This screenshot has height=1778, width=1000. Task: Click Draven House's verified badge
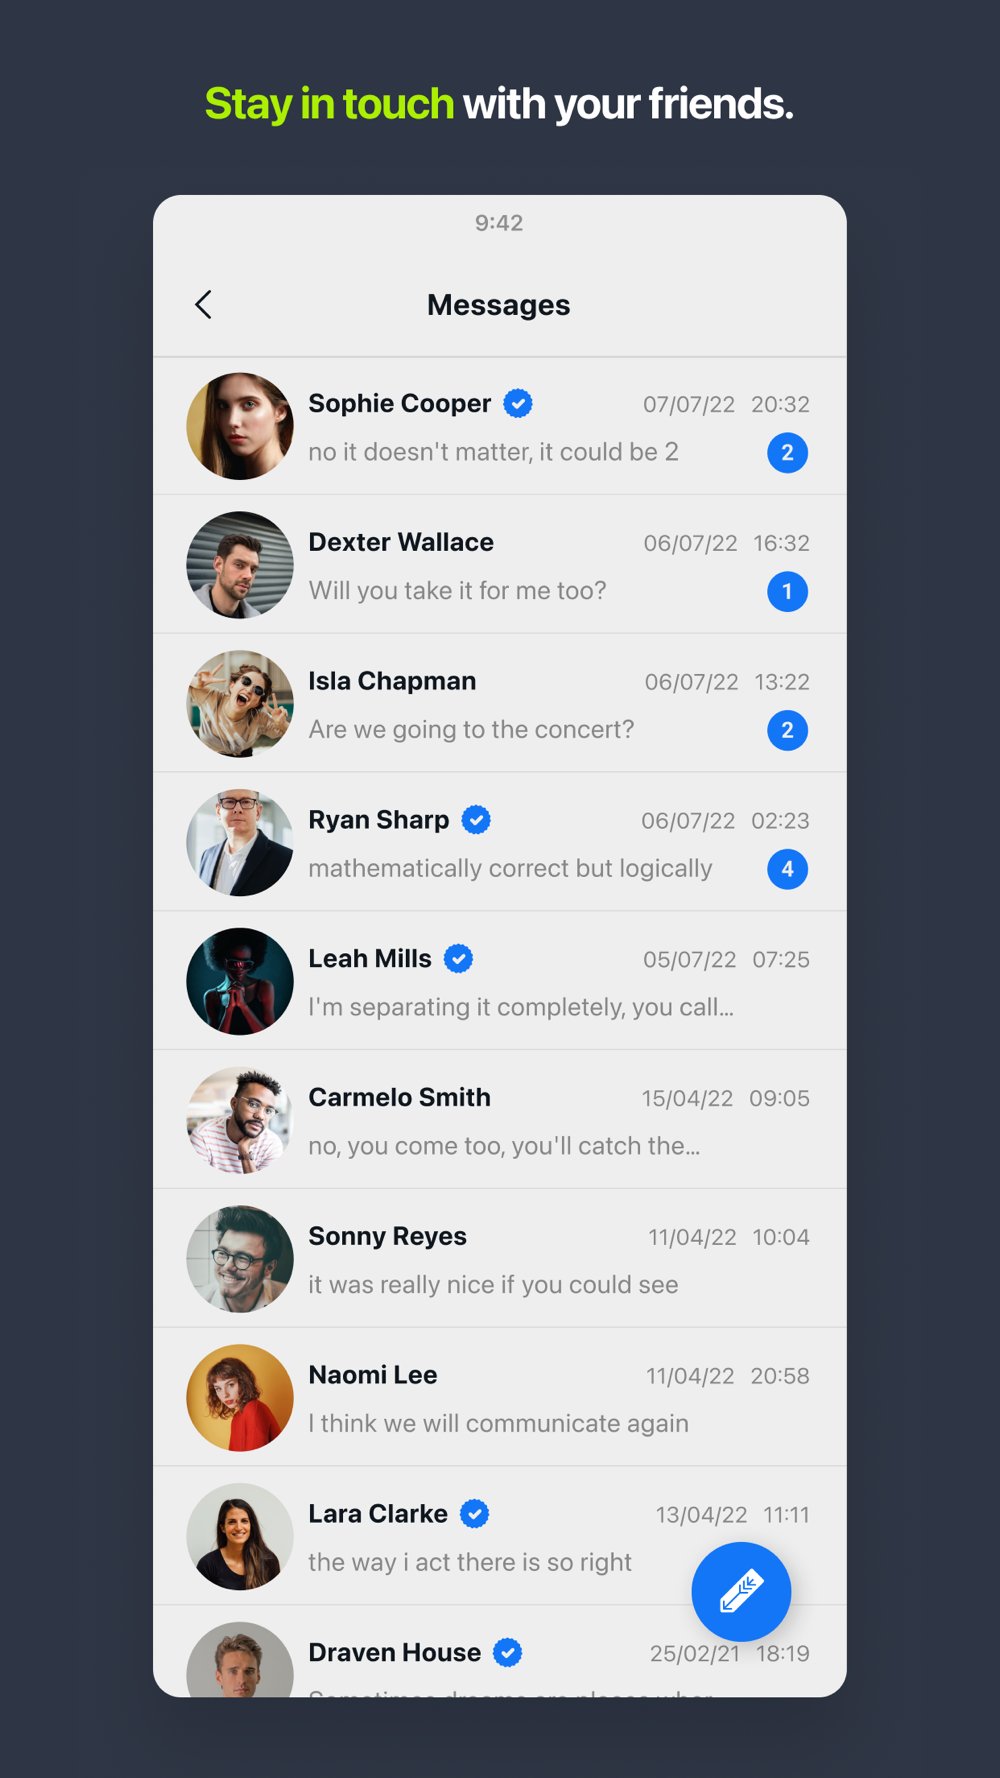(508, 1653)
